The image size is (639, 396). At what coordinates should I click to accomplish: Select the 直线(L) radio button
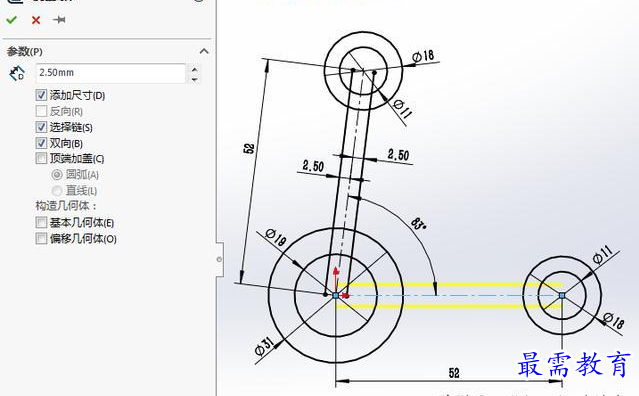57,191
